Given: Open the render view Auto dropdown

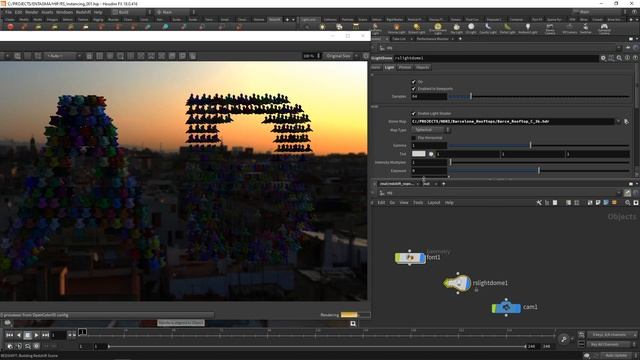Looking at the screenshot, I should click(x=63, y=56).
